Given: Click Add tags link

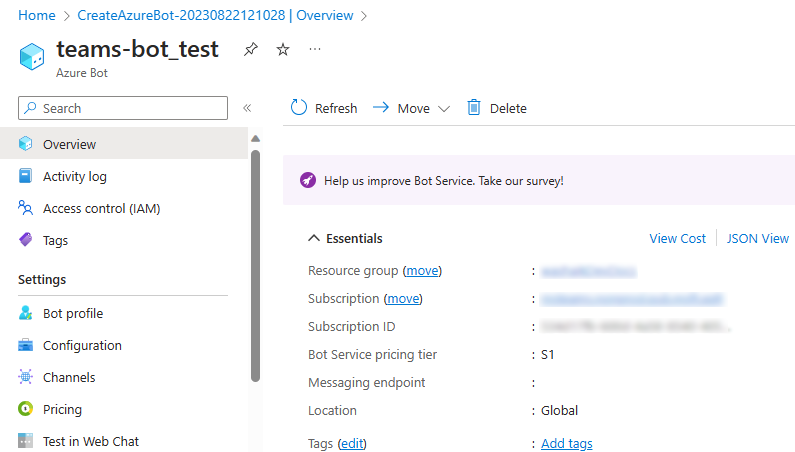Looking at the screenshot, I should point(566,444).
